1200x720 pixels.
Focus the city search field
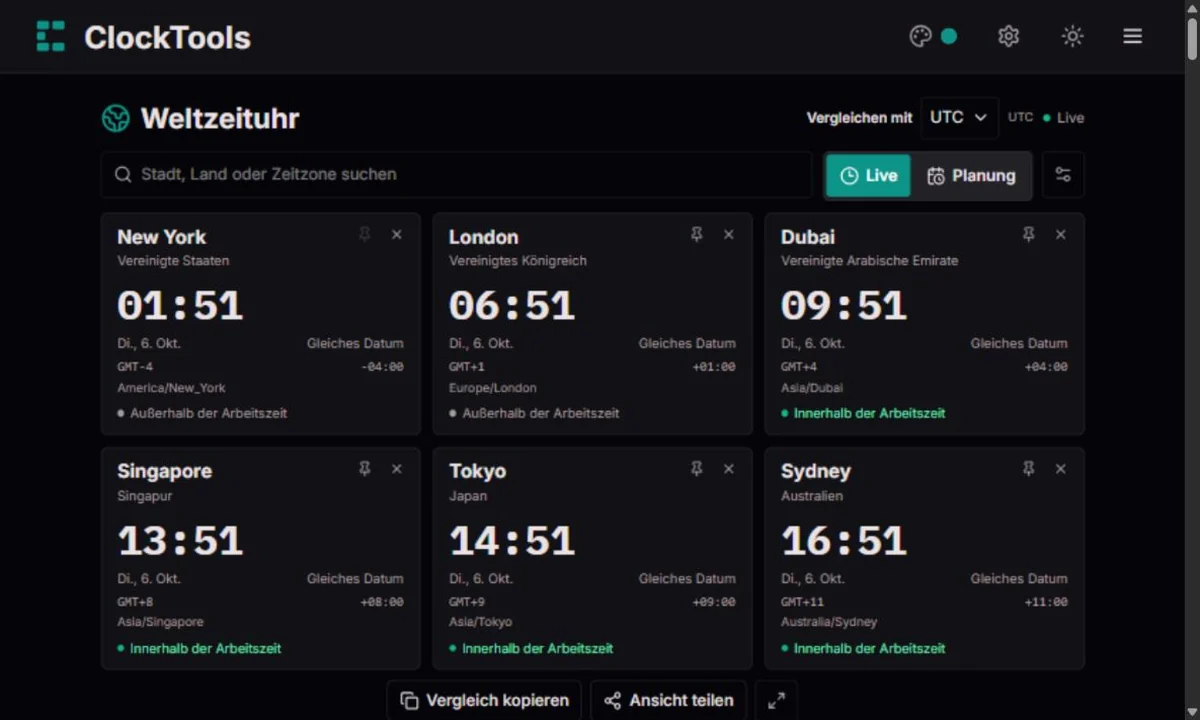point(456,174)
